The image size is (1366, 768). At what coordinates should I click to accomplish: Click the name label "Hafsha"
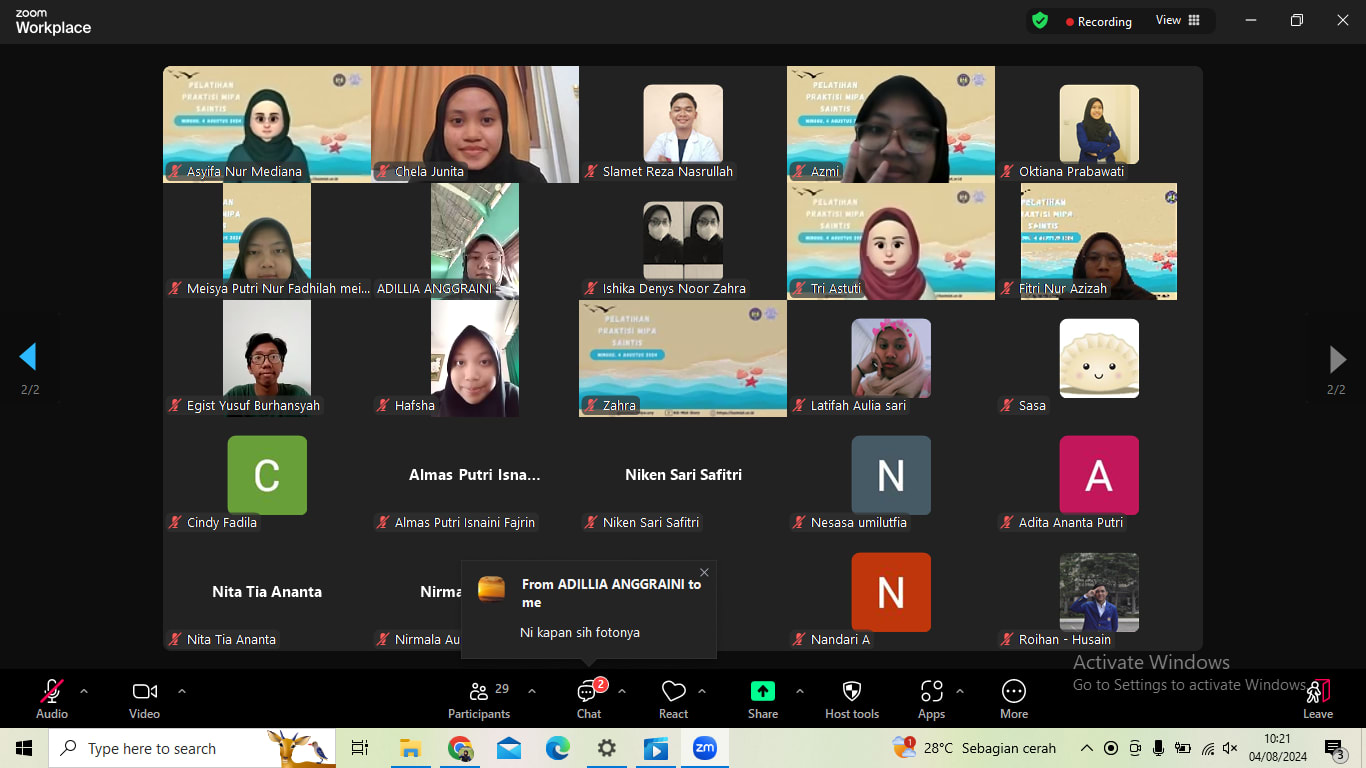pos(415,406)
